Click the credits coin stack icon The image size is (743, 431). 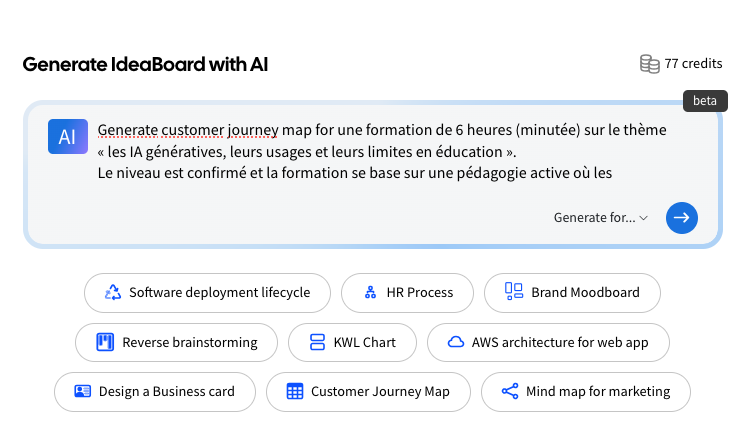point(650,64)
